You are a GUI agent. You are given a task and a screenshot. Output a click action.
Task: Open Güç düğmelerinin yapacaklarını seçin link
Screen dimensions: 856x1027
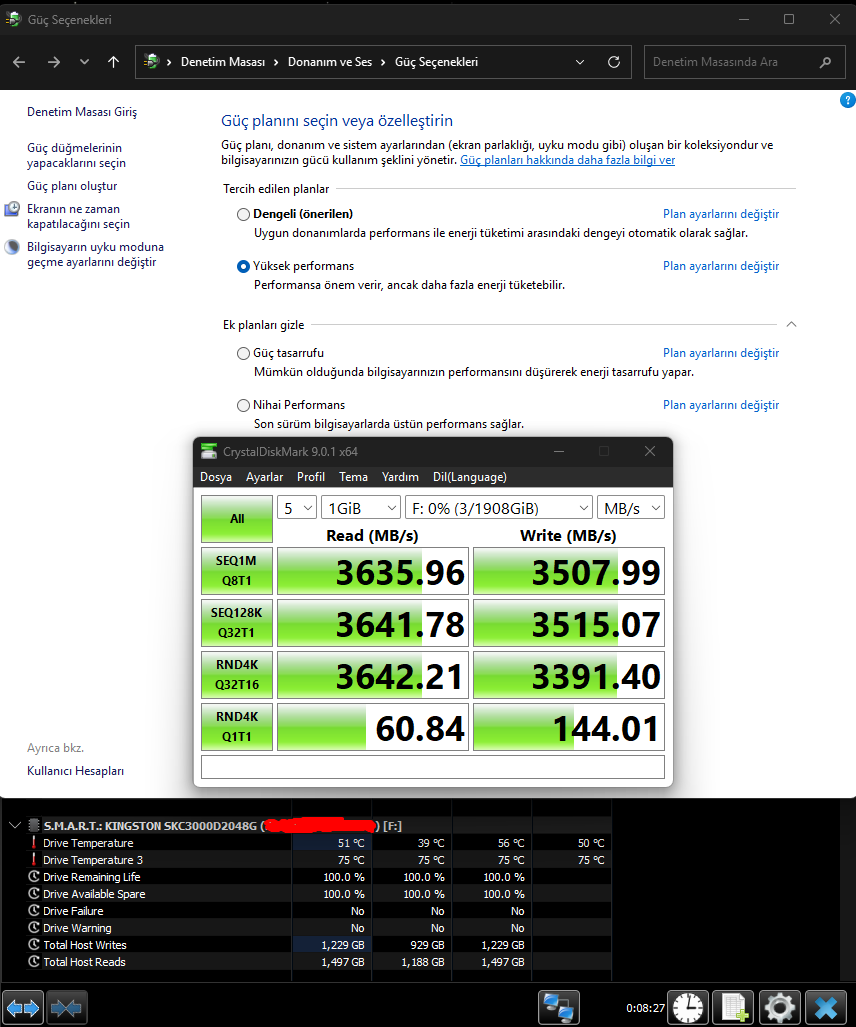76,155
